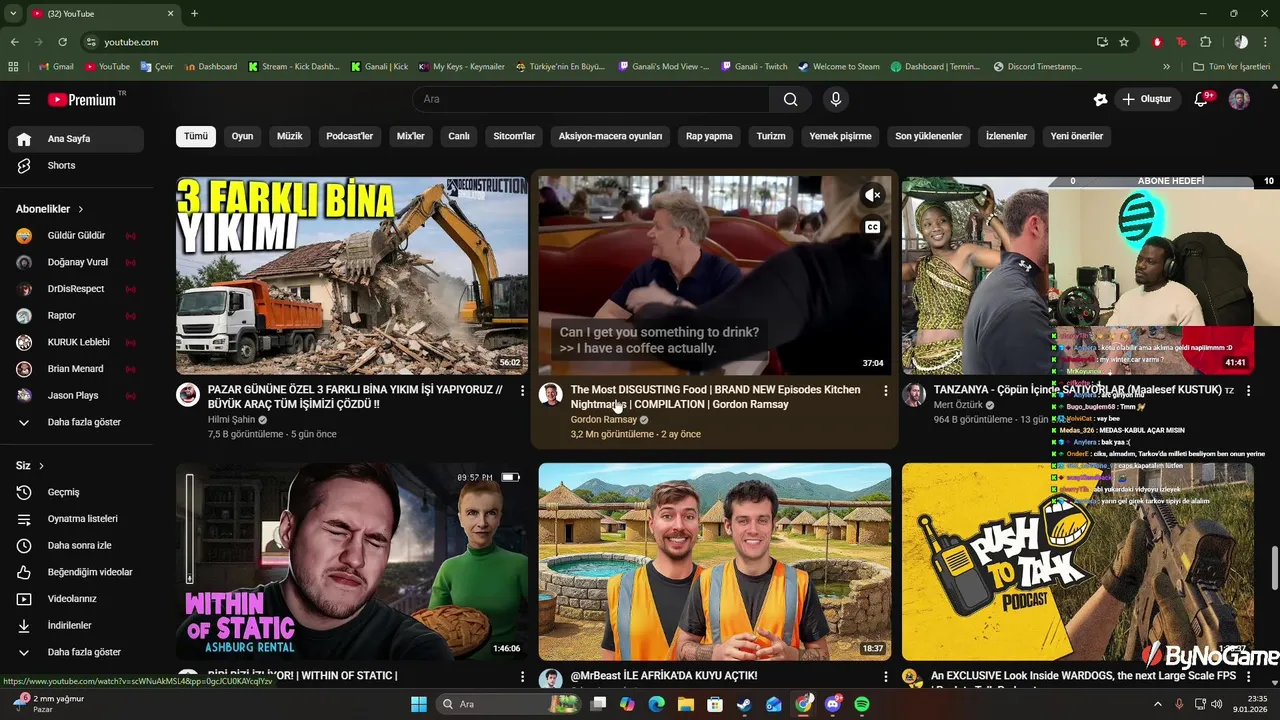This screenshot has width=1280, height=720.
Task: Select the Oyun filter chip
Action: [x=243, y=136]
